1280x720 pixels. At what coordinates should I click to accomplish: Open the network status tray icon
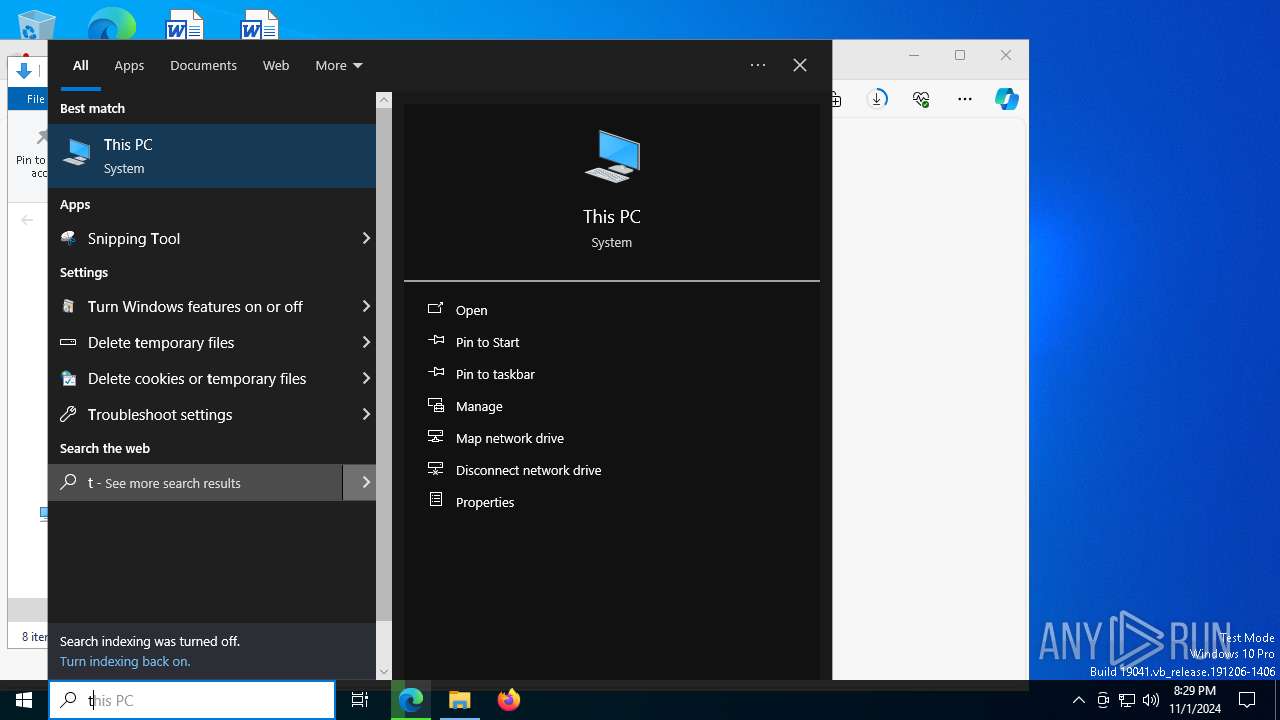tap(1127, 700)
